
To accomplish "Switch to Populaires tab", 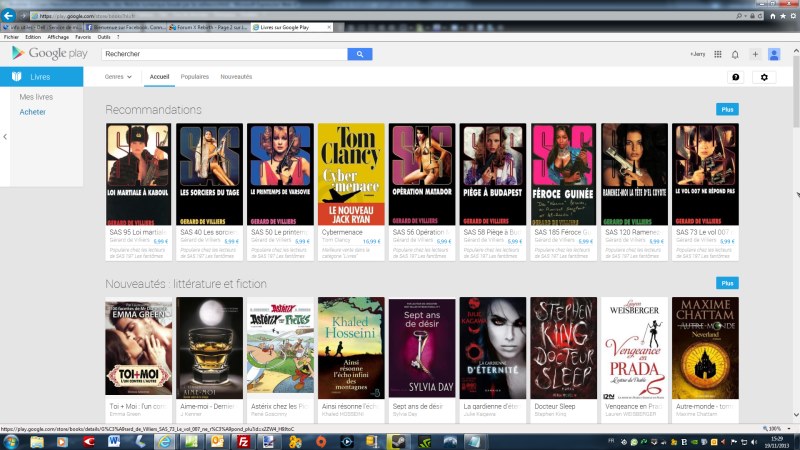I will [195, 77].
